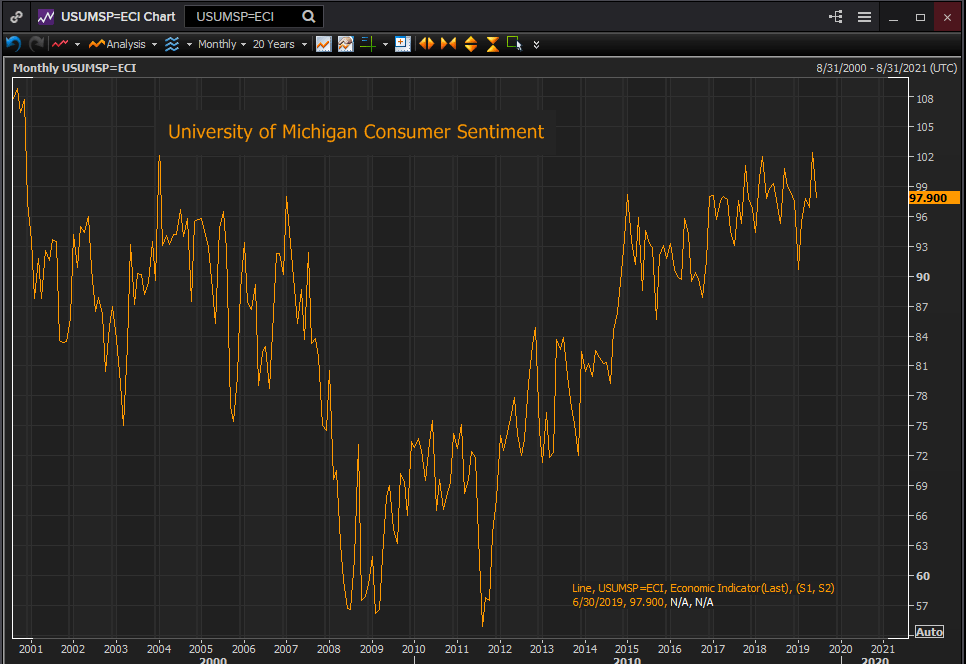Image resolution: width=966 pixels, height=664 pixels.
Task: Open the related tree structure icon
Action: click(836, 17)
